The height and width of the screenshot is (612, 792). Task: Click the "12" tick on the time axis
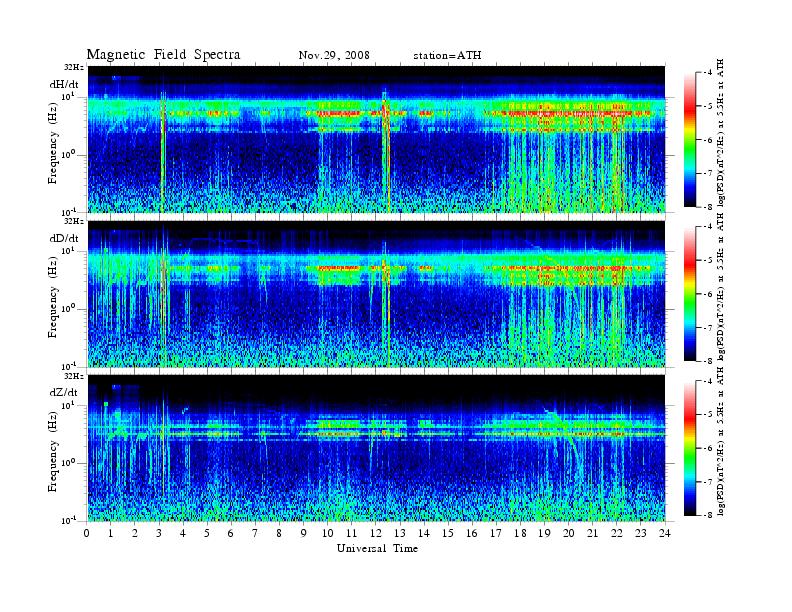click(x=376, y=533)
